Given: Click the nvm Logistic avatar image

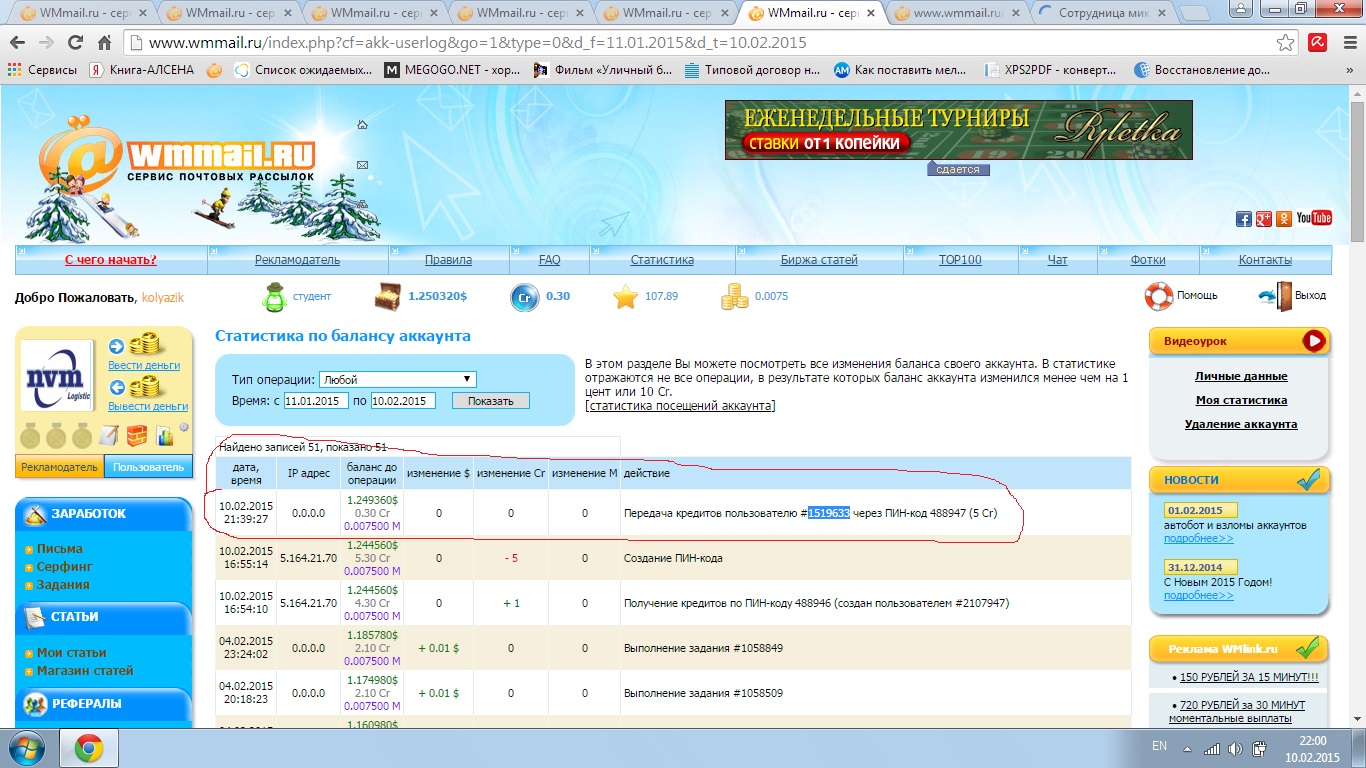Looking at the screenshot, I should pos(58,375).
